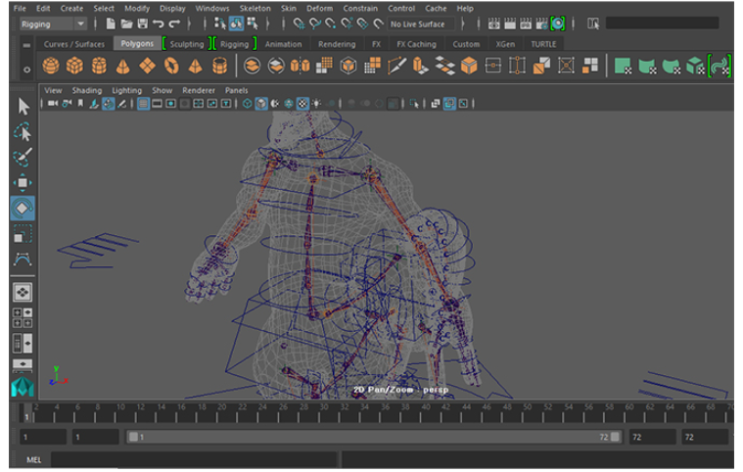Switch to single pane layout

click(22, 292)
